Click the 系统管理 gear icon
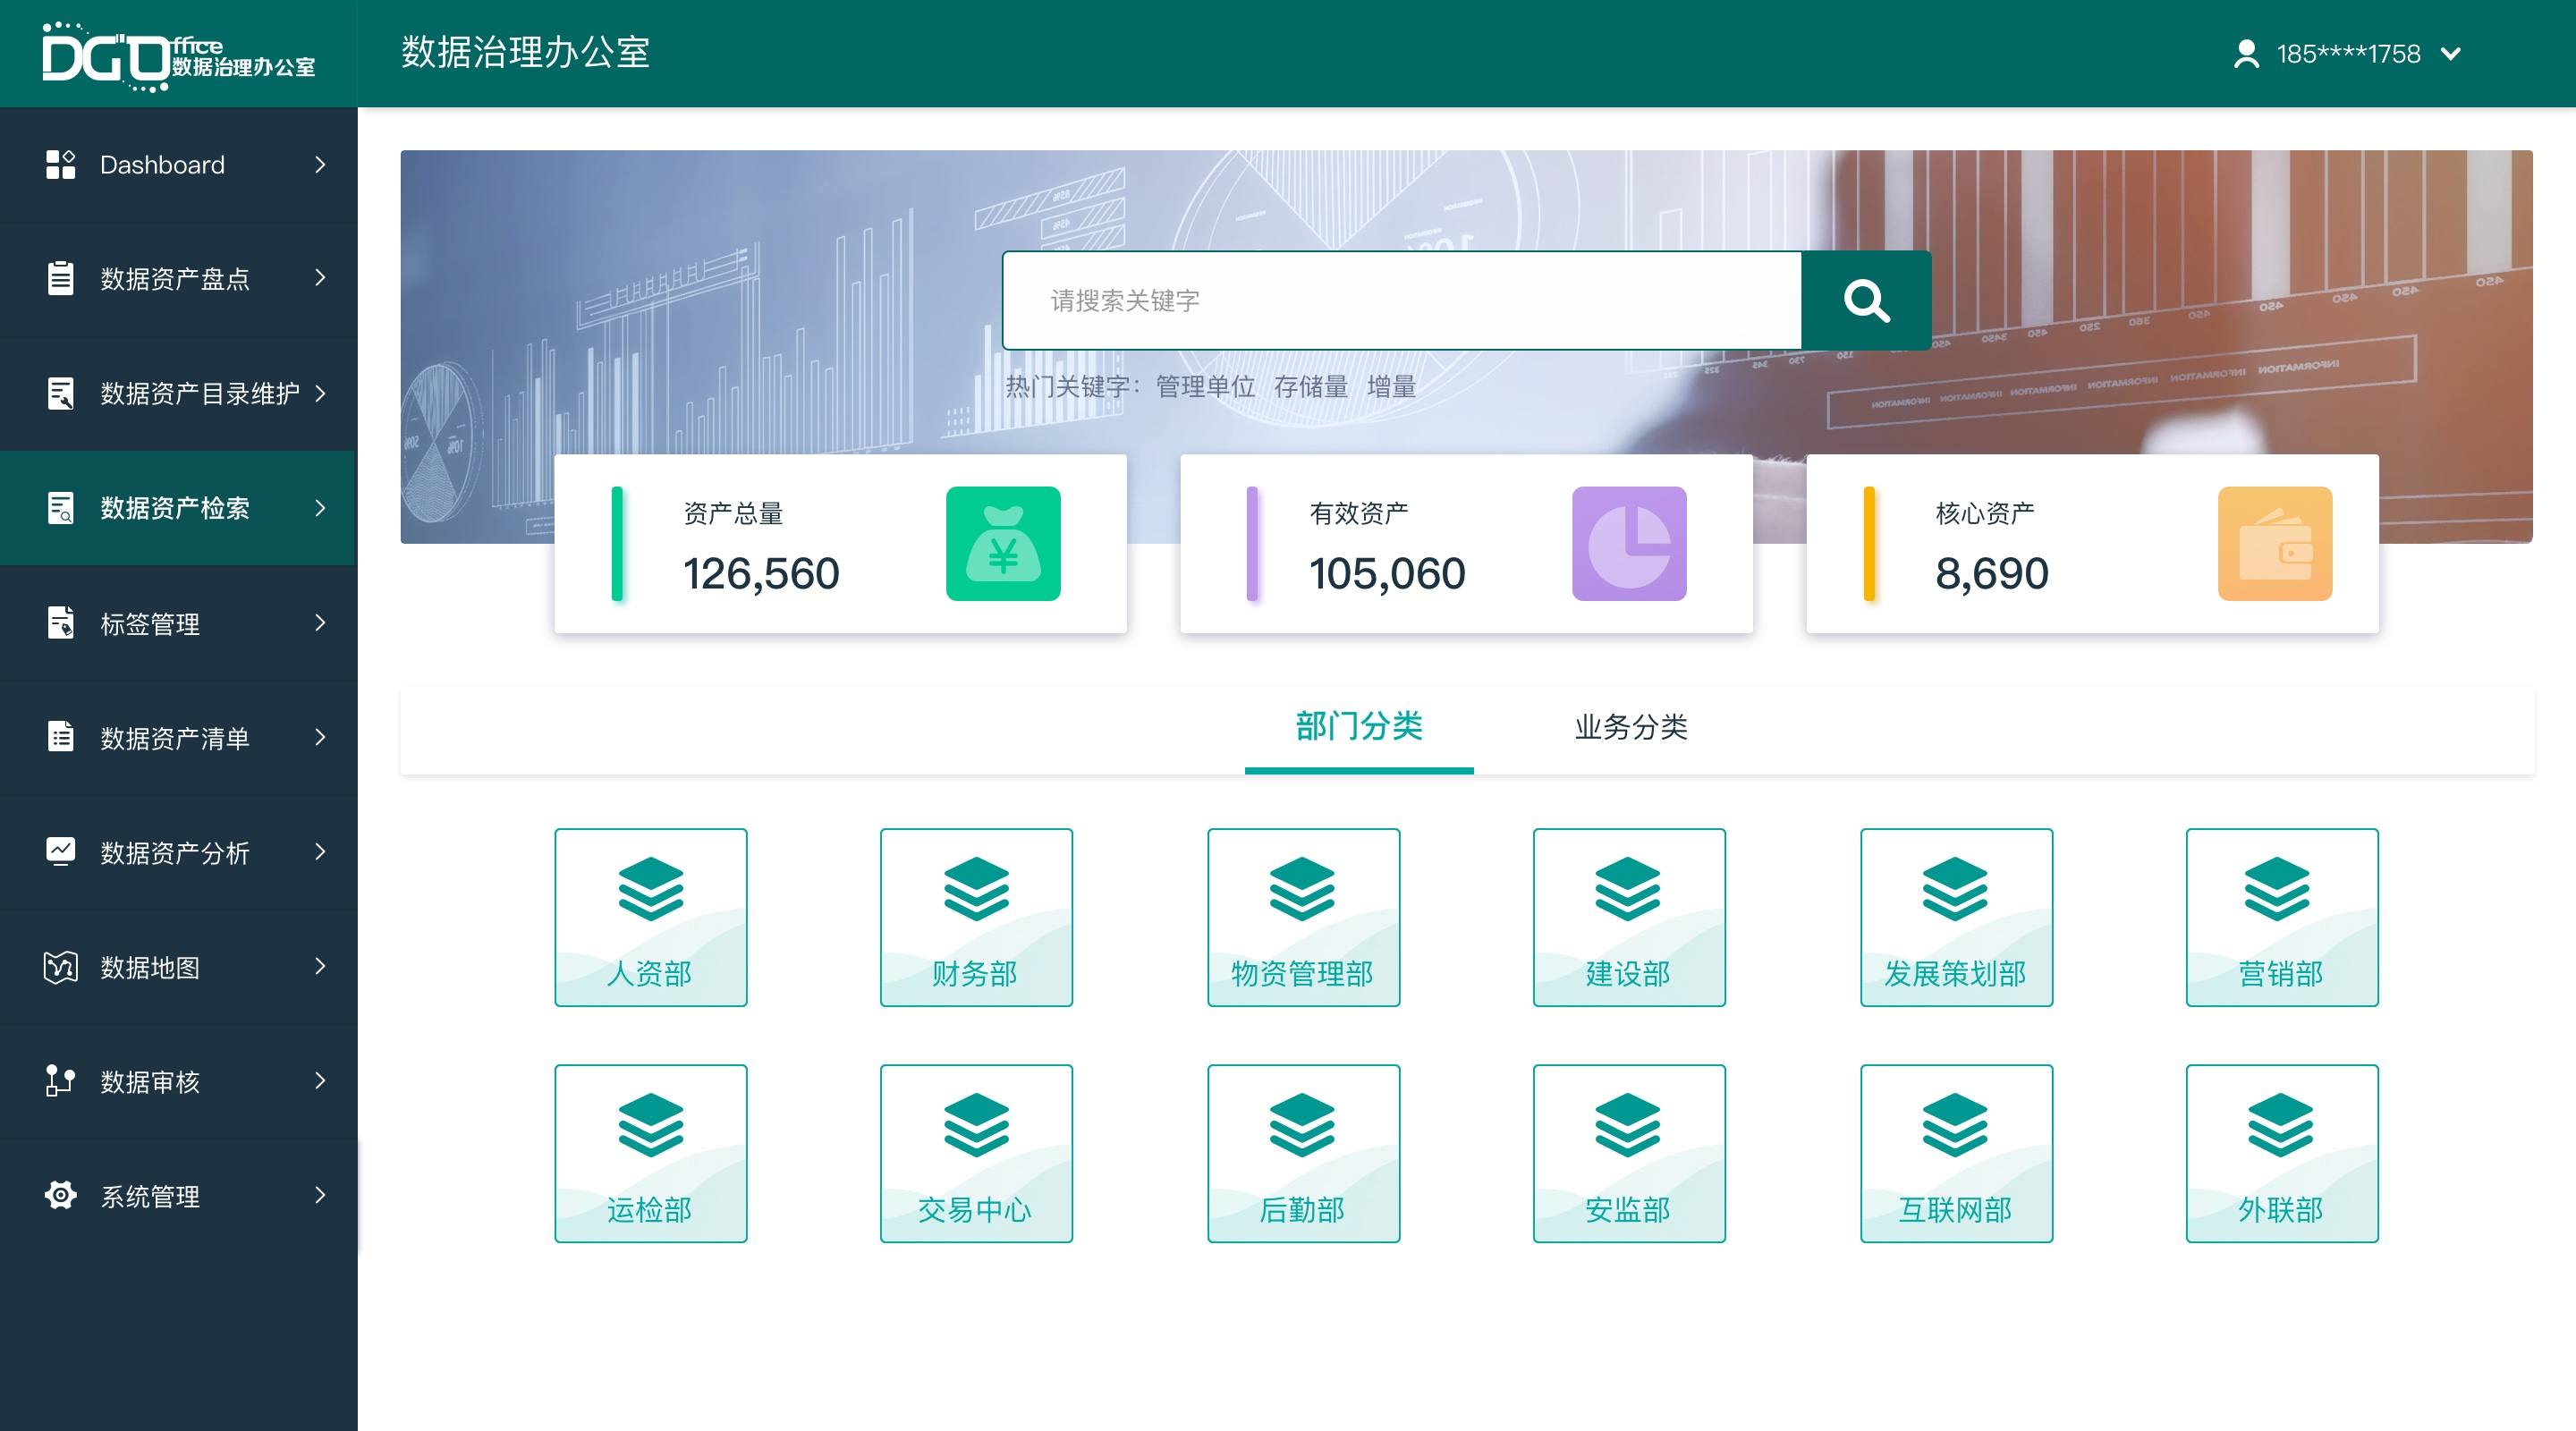The height and width of the screenshot is (1431, 2576). click(60, 1195)
